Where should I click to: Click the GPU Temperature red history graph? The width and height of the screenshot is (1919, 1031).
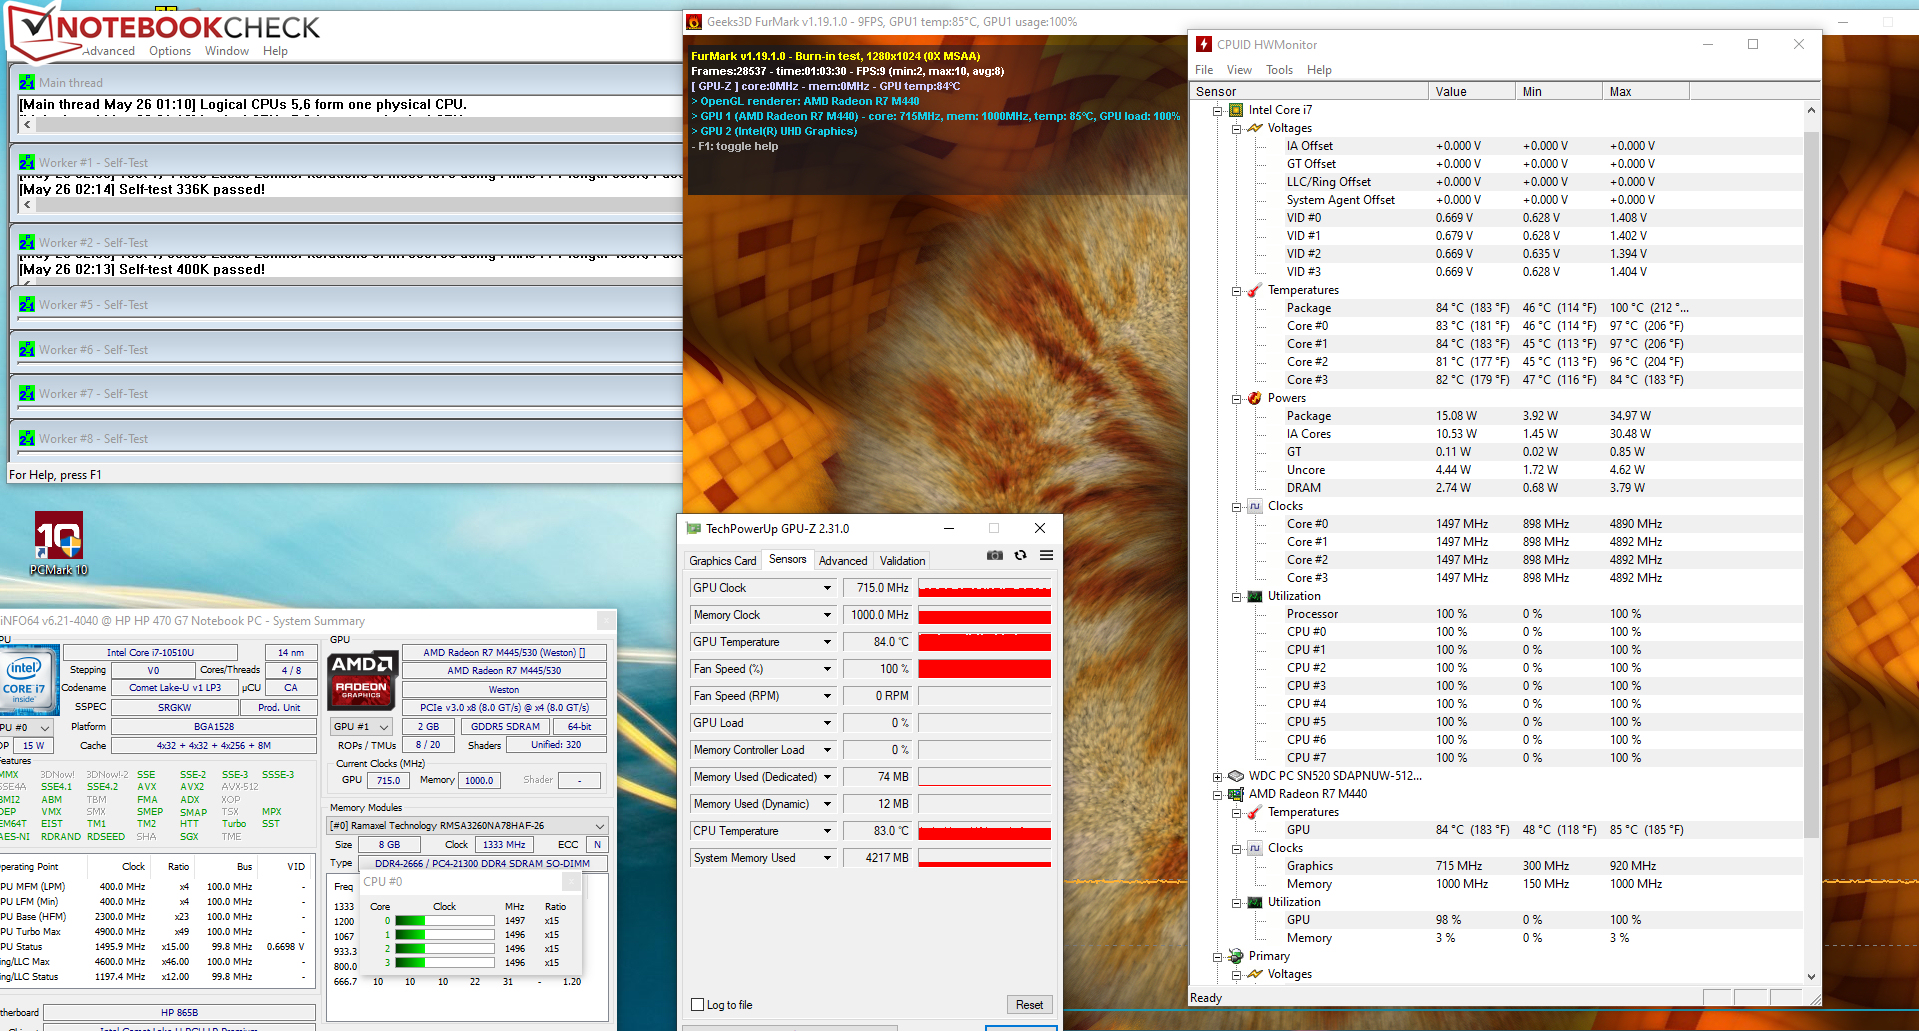[985, 642]
